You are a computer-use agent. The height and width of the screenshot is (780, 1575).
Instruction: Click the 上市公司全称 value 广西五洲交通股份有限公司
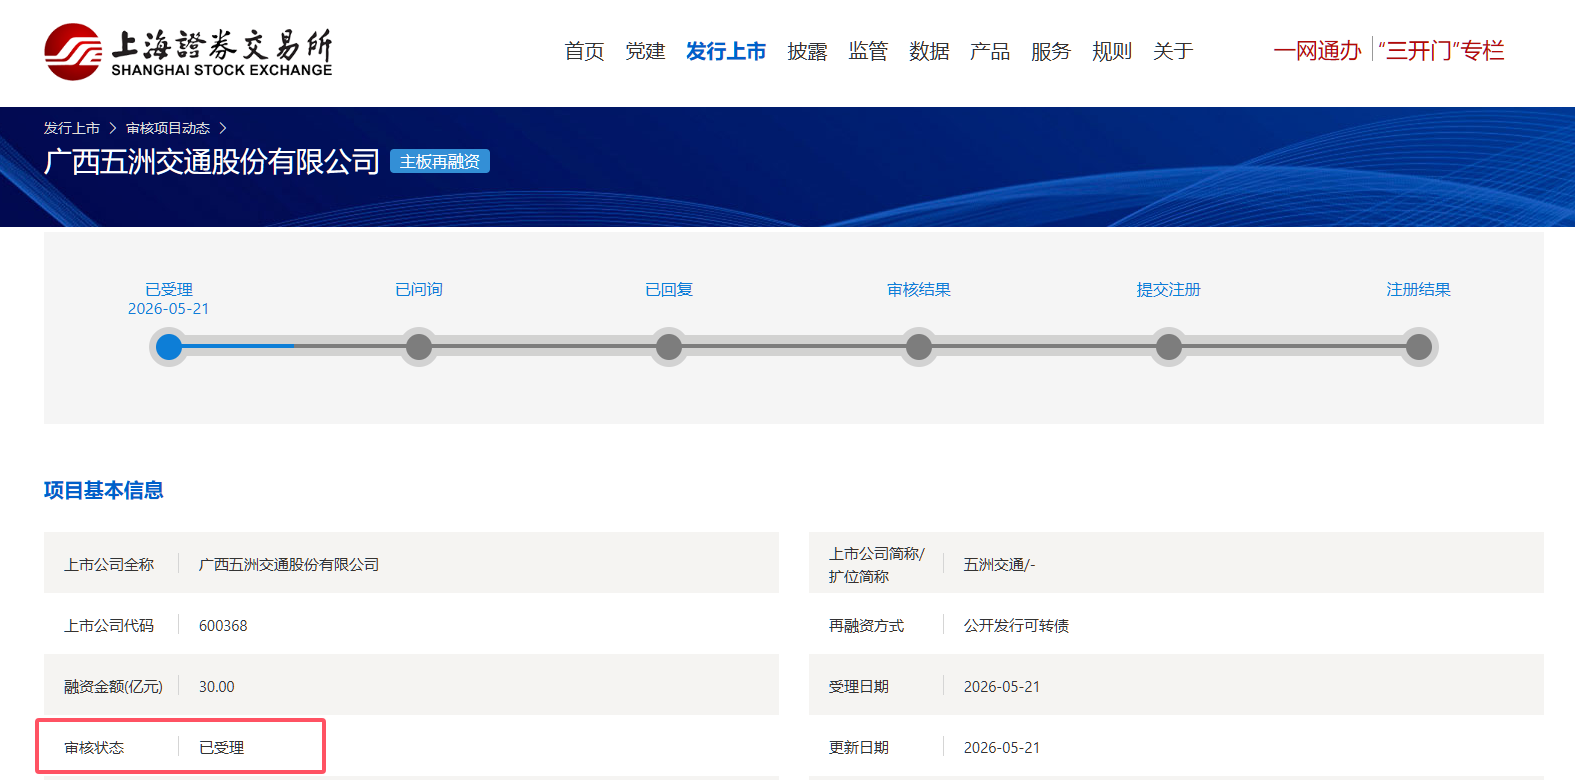coord(289,565)
